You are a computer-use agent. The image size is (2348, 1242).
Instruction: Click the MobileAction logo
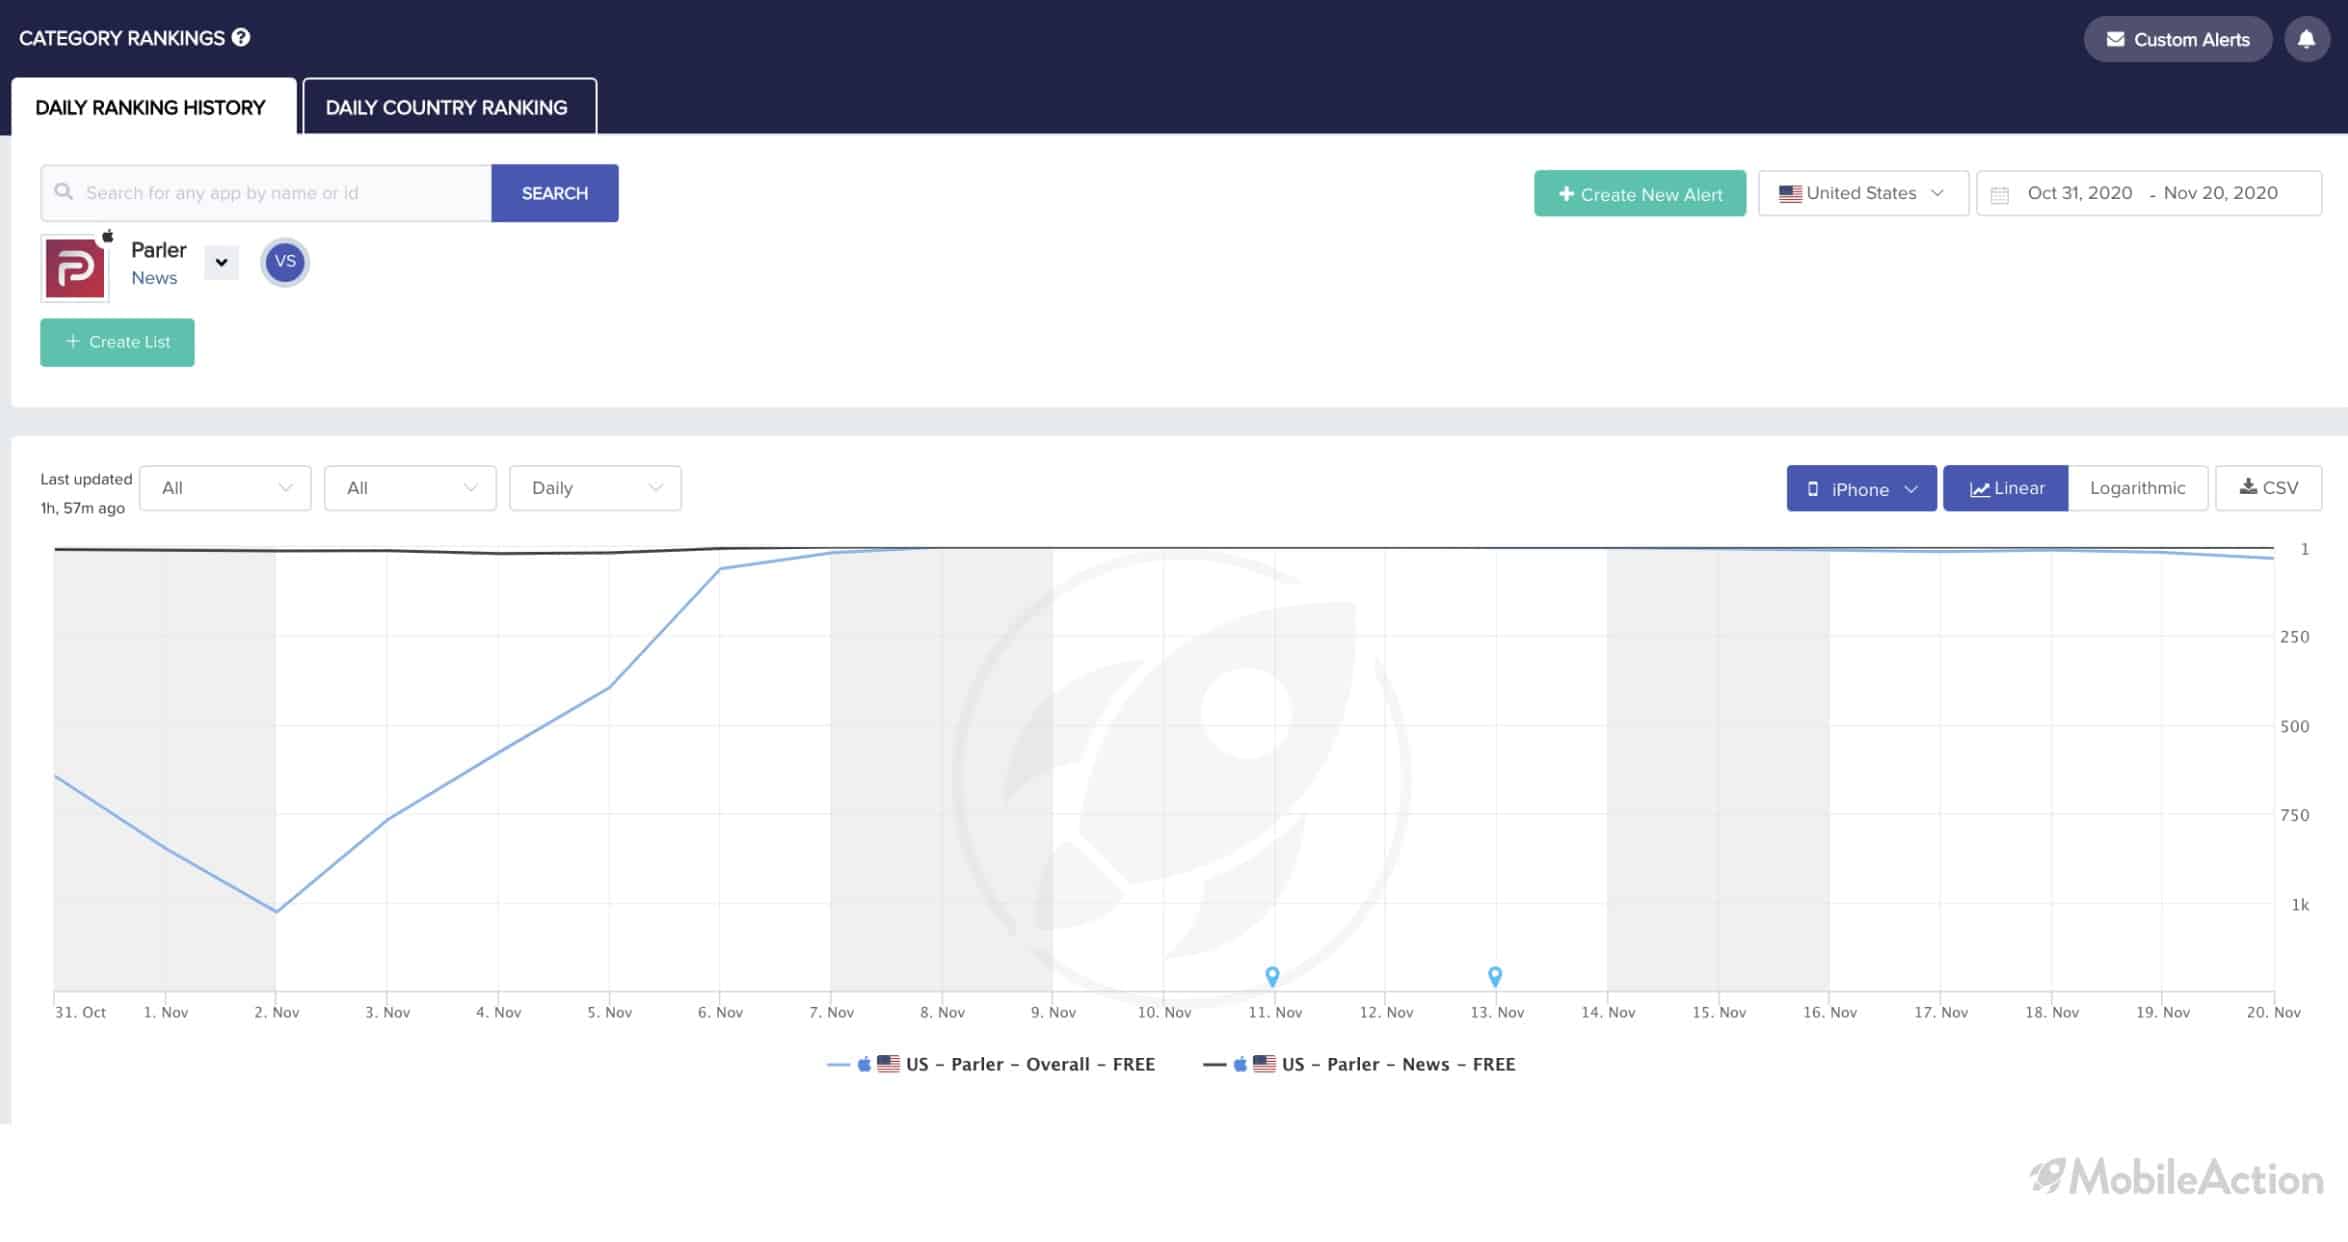click(x=2176, y=1177)
